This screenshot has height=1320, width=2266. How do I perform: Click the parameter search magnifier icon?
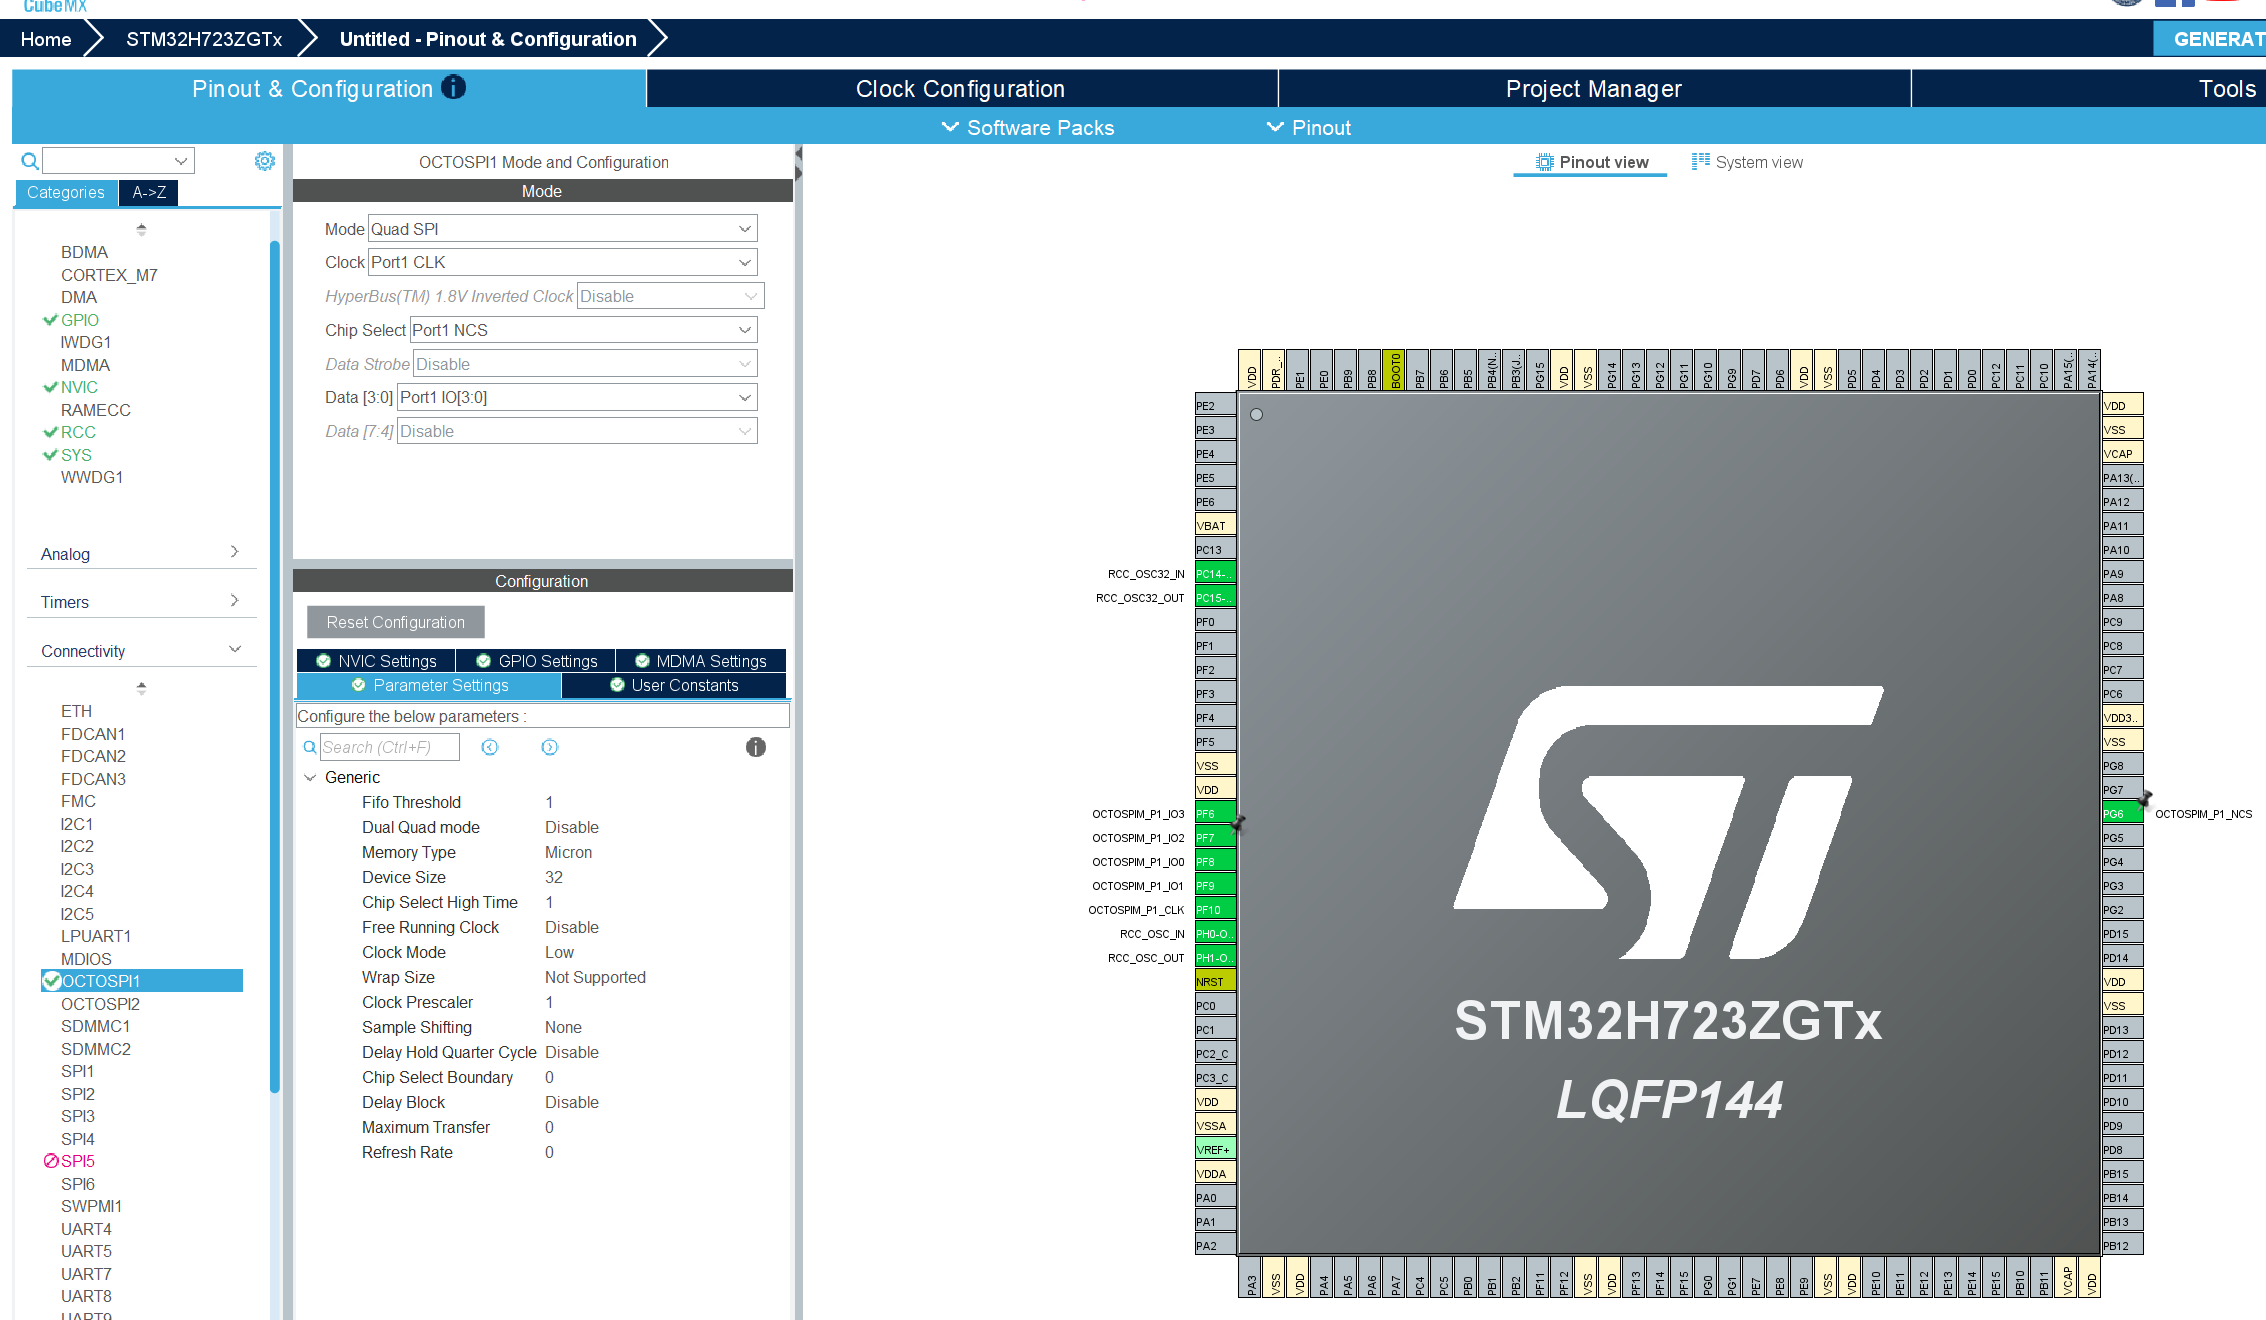pos(310,747)
